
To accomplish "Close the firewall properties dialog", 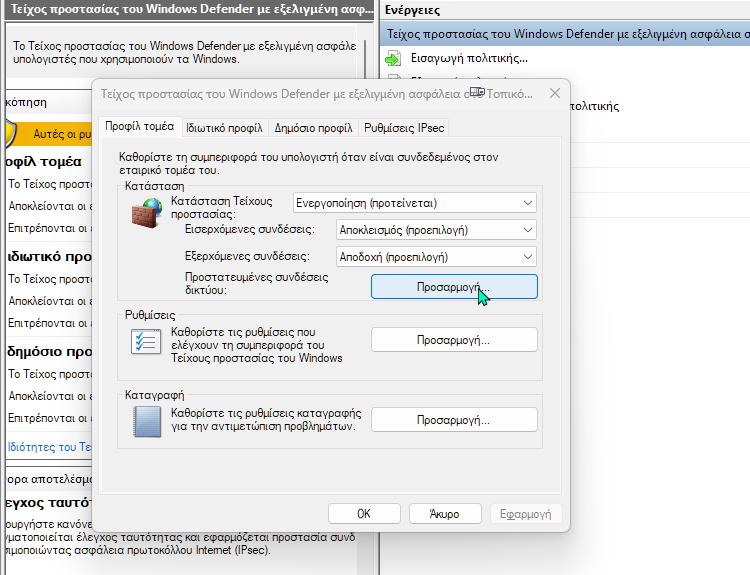I will pyautogui.click(x=555, y=93).
